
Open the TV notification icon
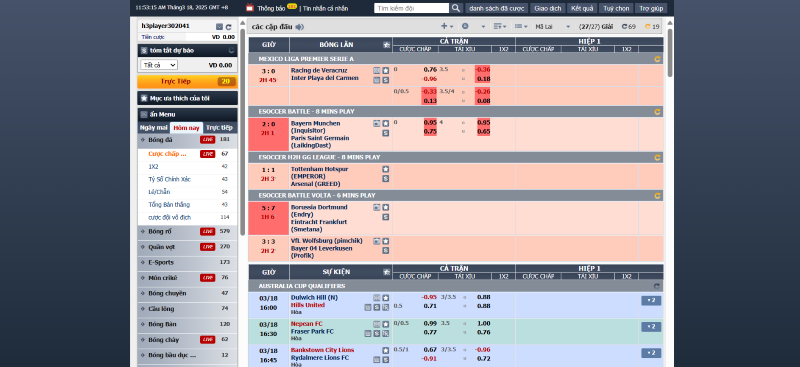tap(250, 8)
